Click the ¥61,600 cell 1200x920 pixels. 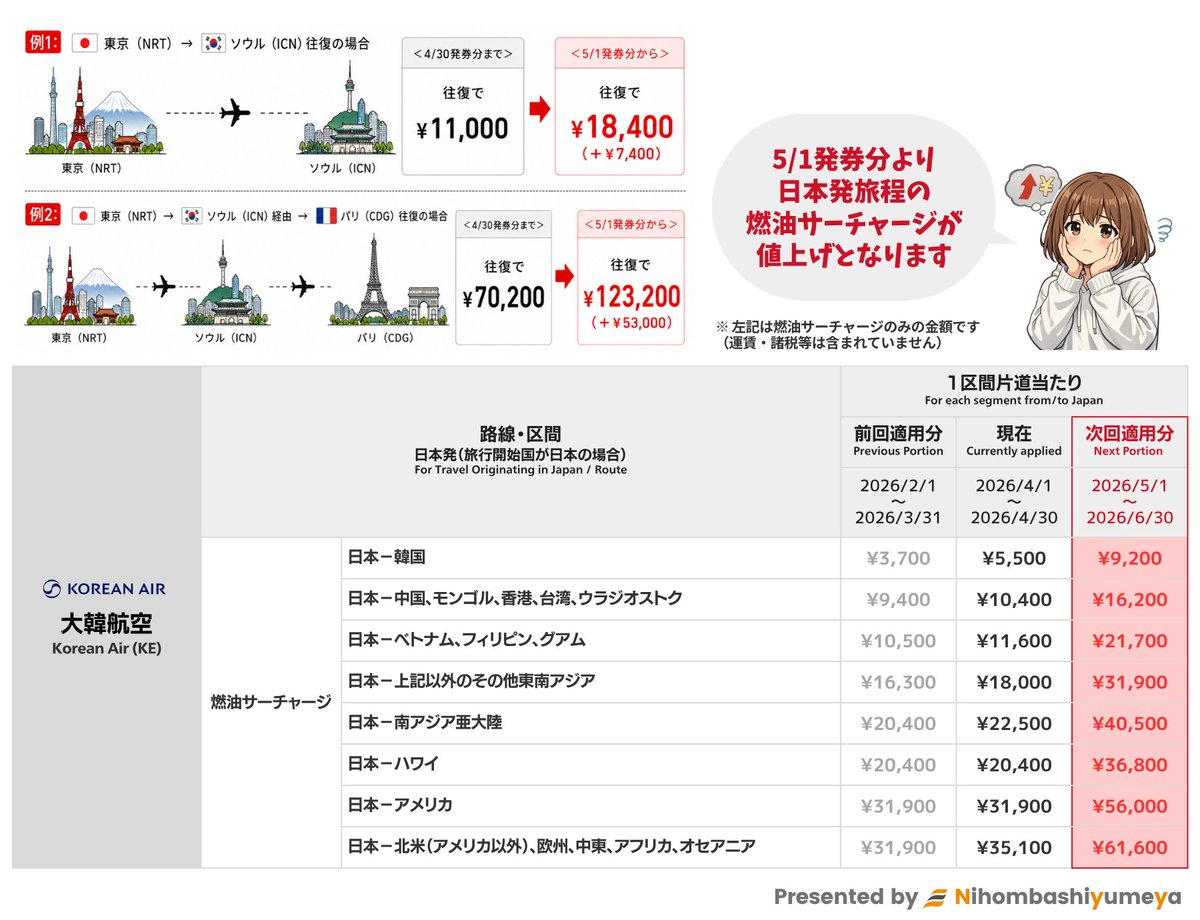(1129, 848)
